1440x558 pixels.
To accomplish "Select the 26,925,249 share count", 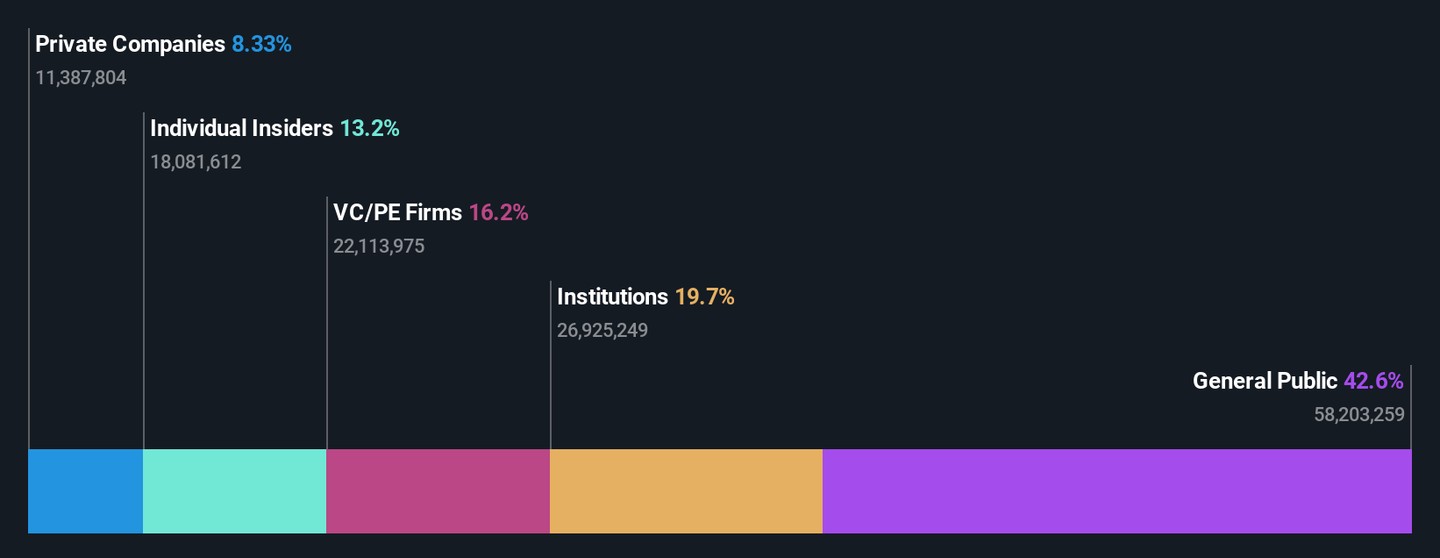I will (x=602, y=330).
